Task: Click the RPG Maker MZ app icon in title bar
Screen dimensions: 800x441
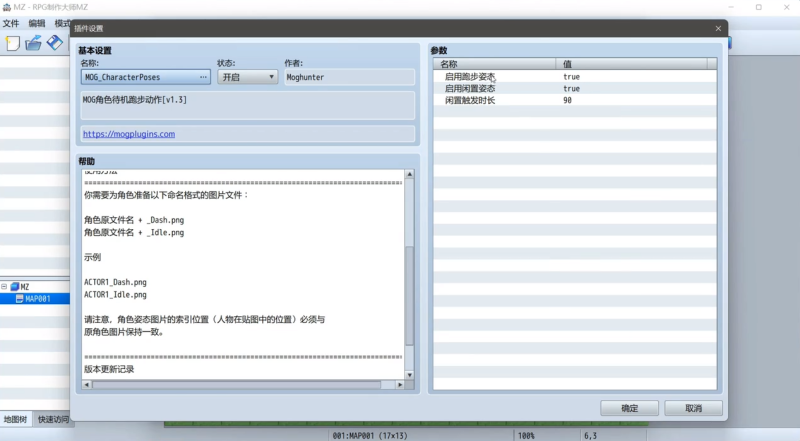Action: 7,7
